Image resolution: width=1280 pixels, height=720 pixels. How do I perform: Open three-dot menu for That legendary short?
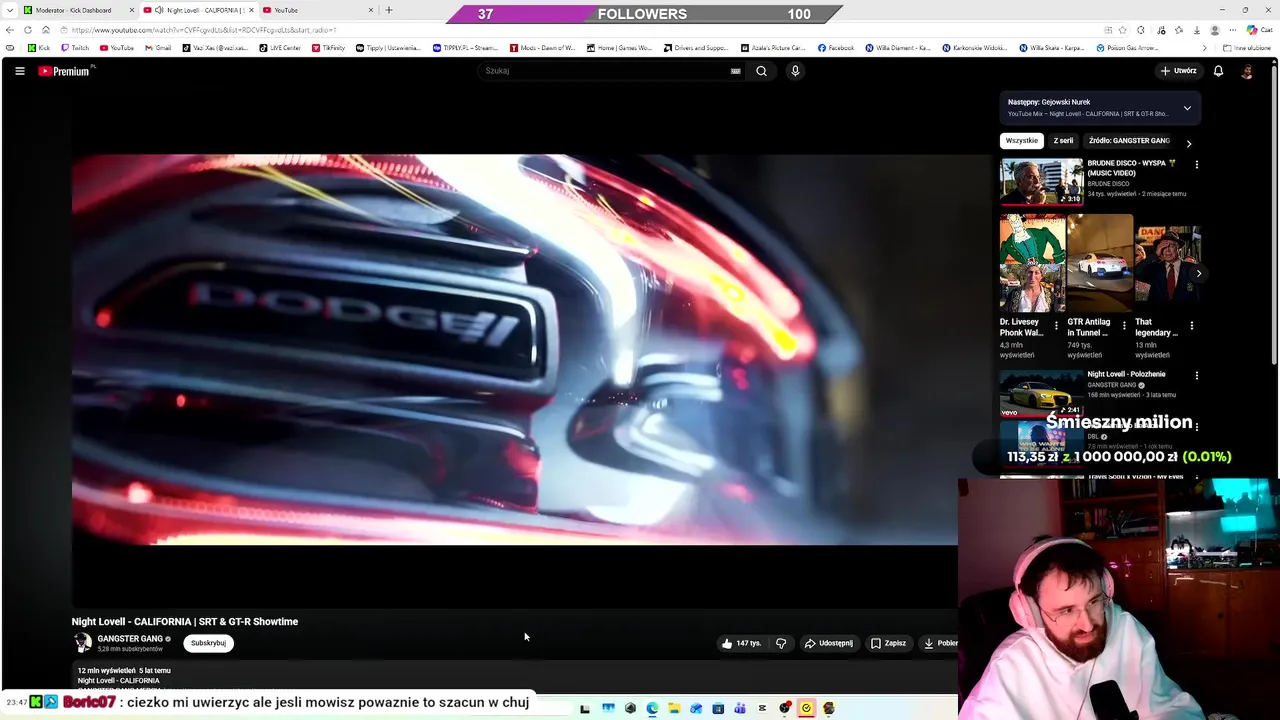pyautogui.click(x=1191, y=325)
